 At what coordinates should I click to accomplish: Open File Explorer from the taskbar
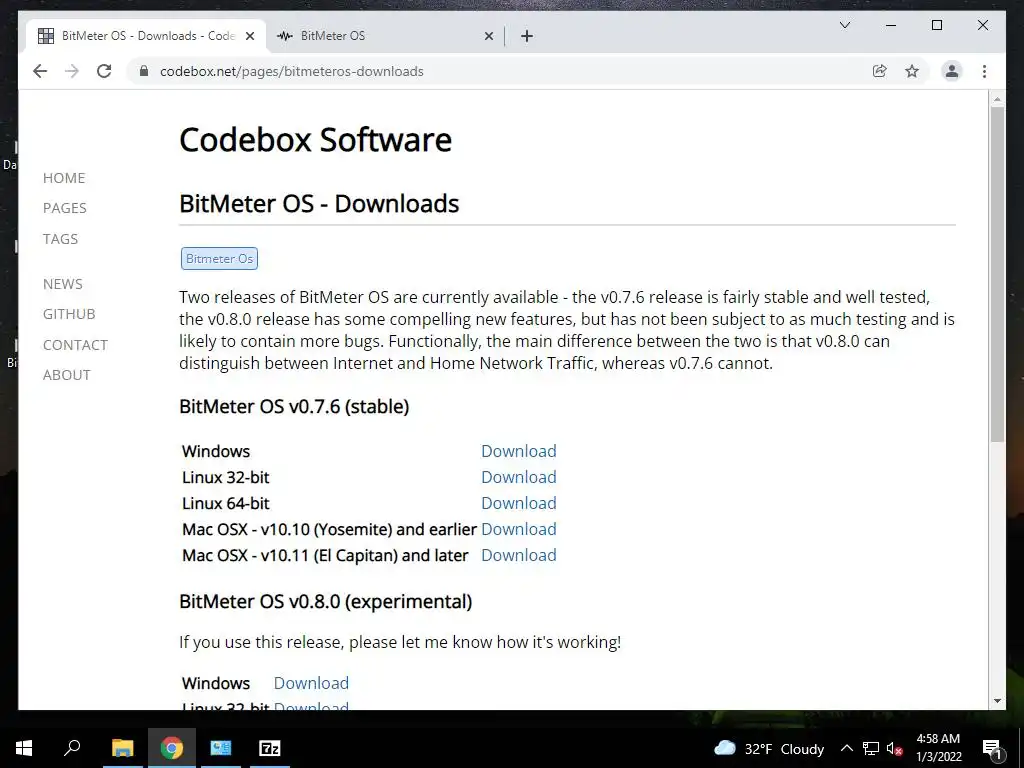point(122,748)
